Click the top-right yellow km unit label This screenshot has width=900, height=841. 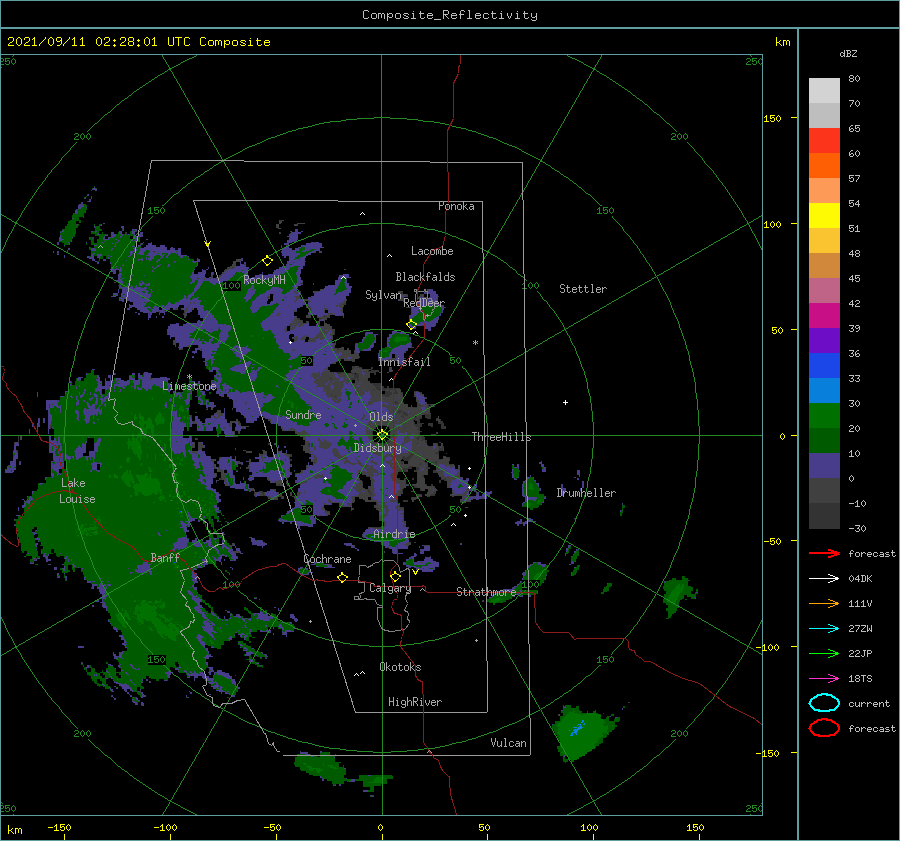pos(782,42)
